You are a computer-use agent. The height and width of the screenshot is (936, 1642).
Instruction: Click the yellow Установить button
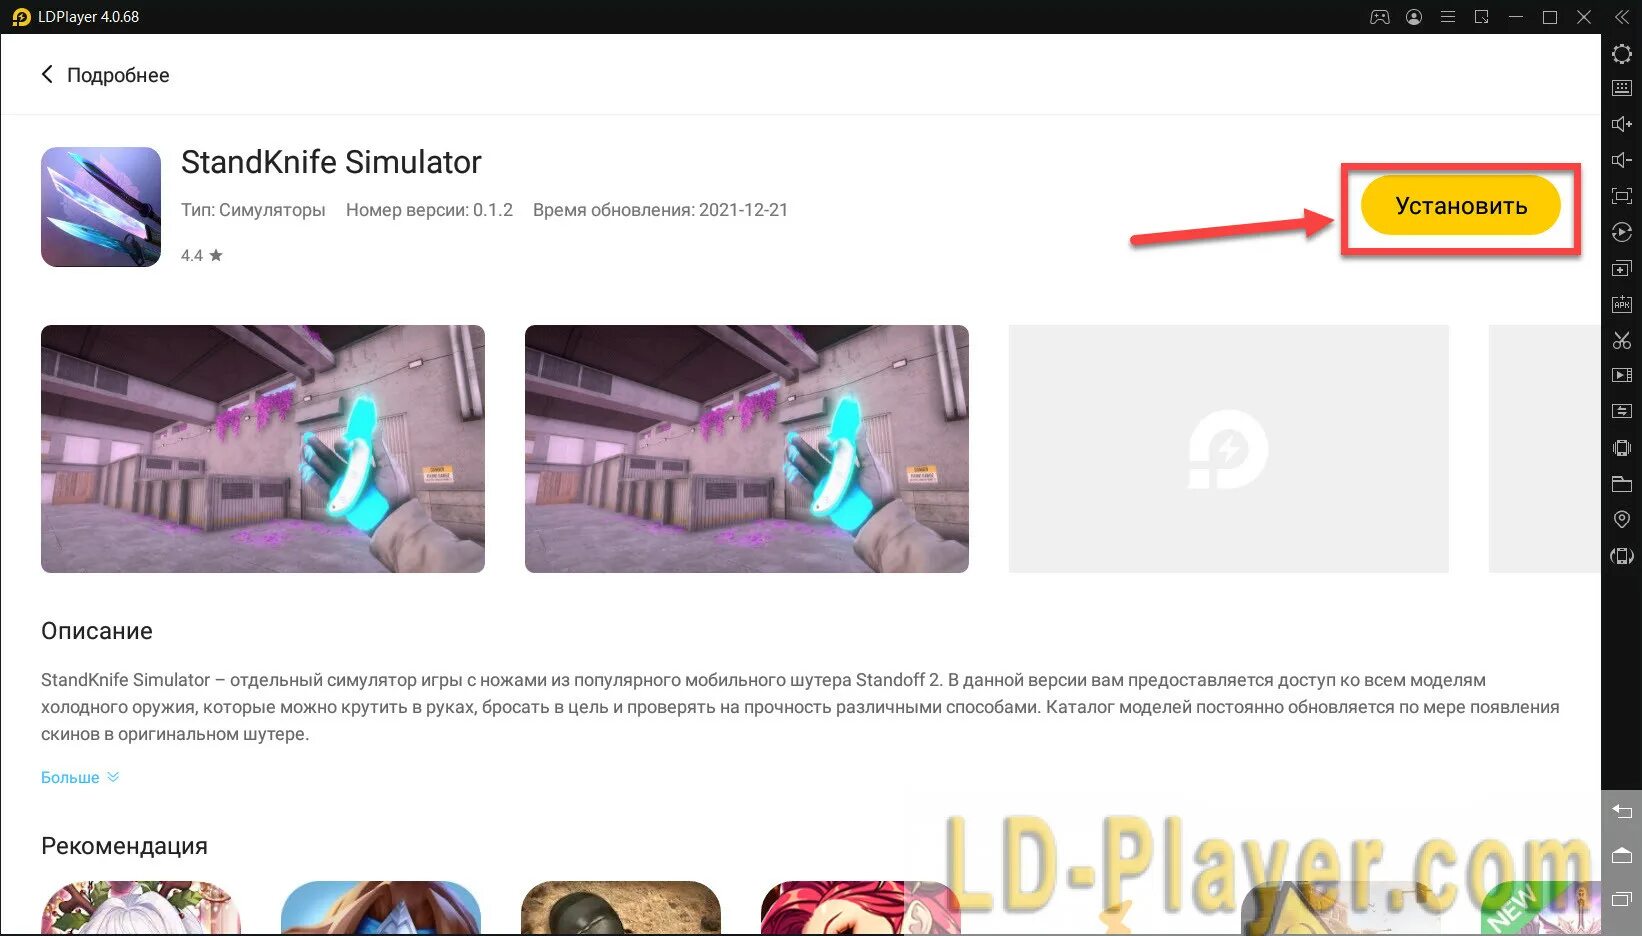pyautogui.click(x=1460, y=206)
